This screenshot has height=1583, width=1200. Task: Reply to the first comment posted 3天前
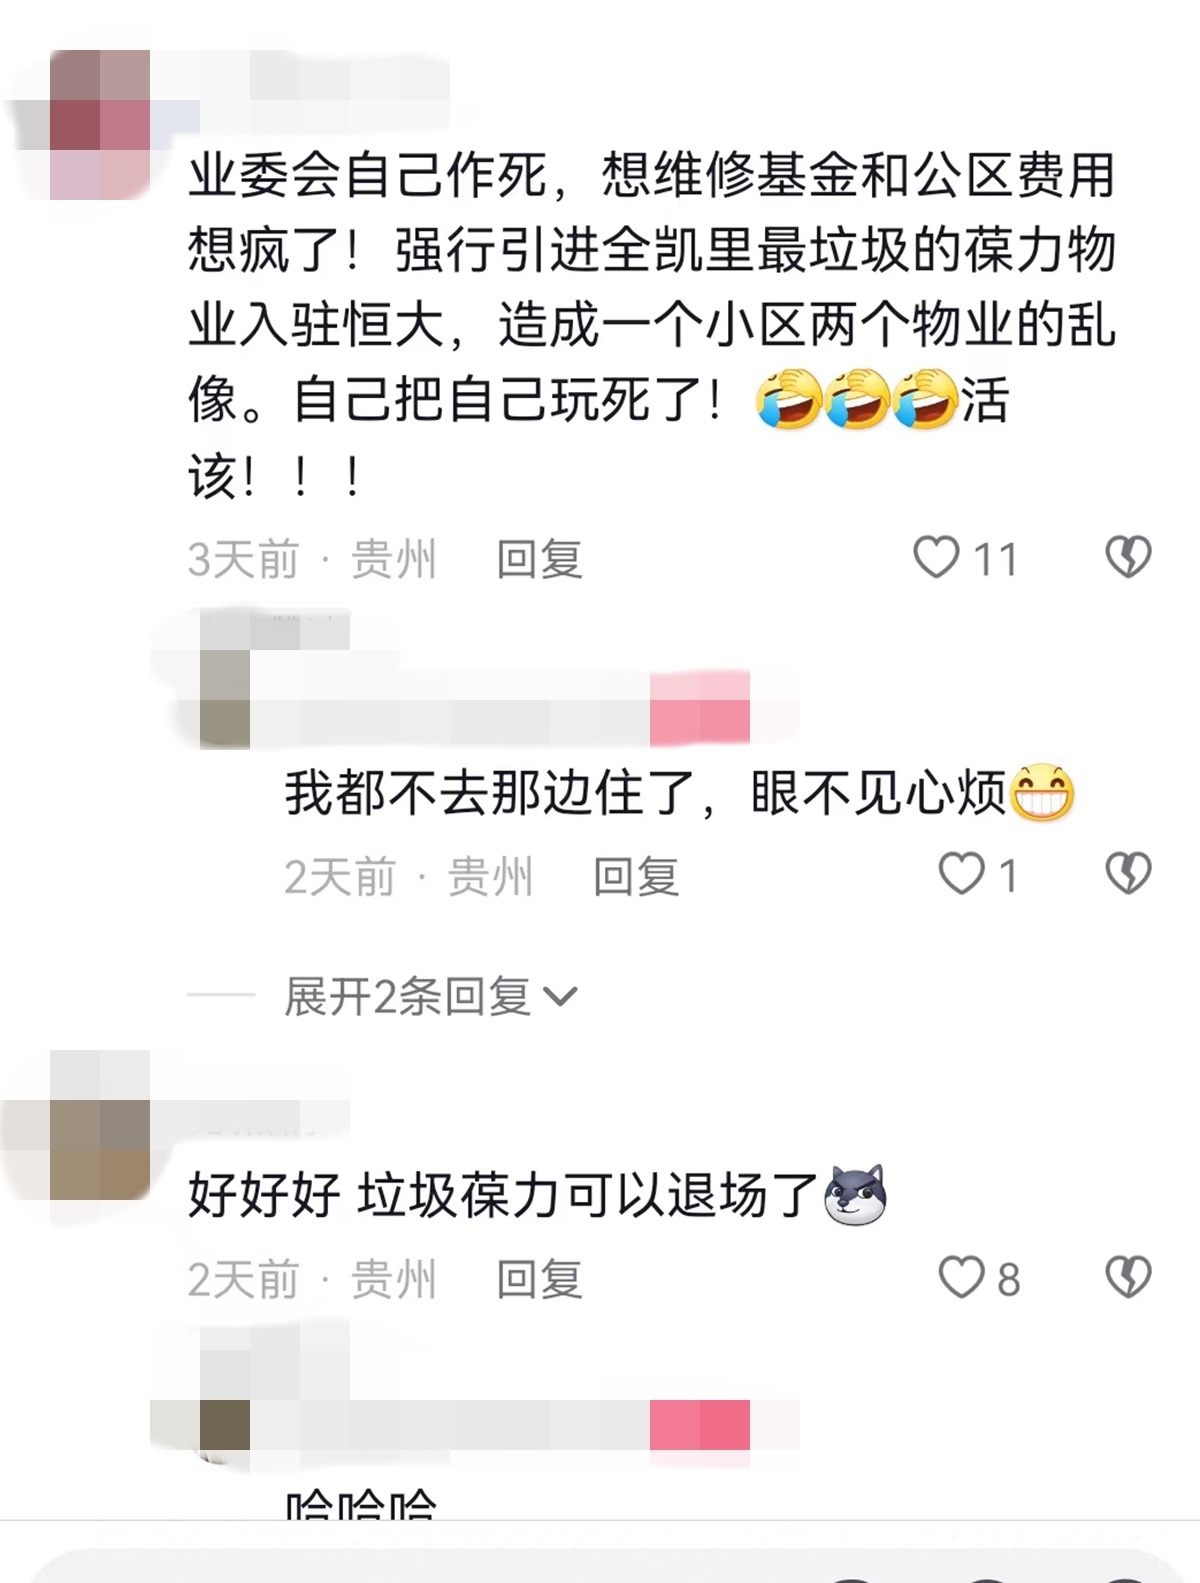click(539, 559)
